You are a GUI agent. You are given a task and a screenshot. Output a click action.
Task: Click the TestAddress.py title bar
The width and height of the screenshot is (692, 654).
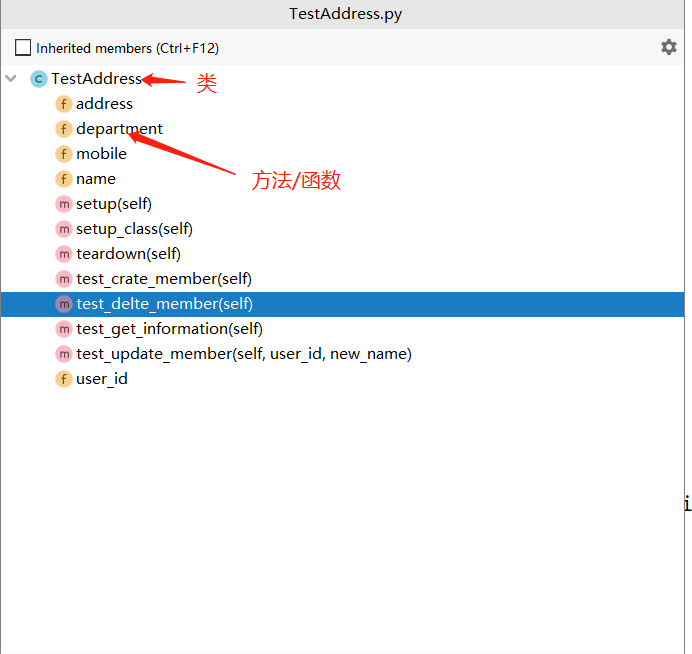(x=345, y=14)
